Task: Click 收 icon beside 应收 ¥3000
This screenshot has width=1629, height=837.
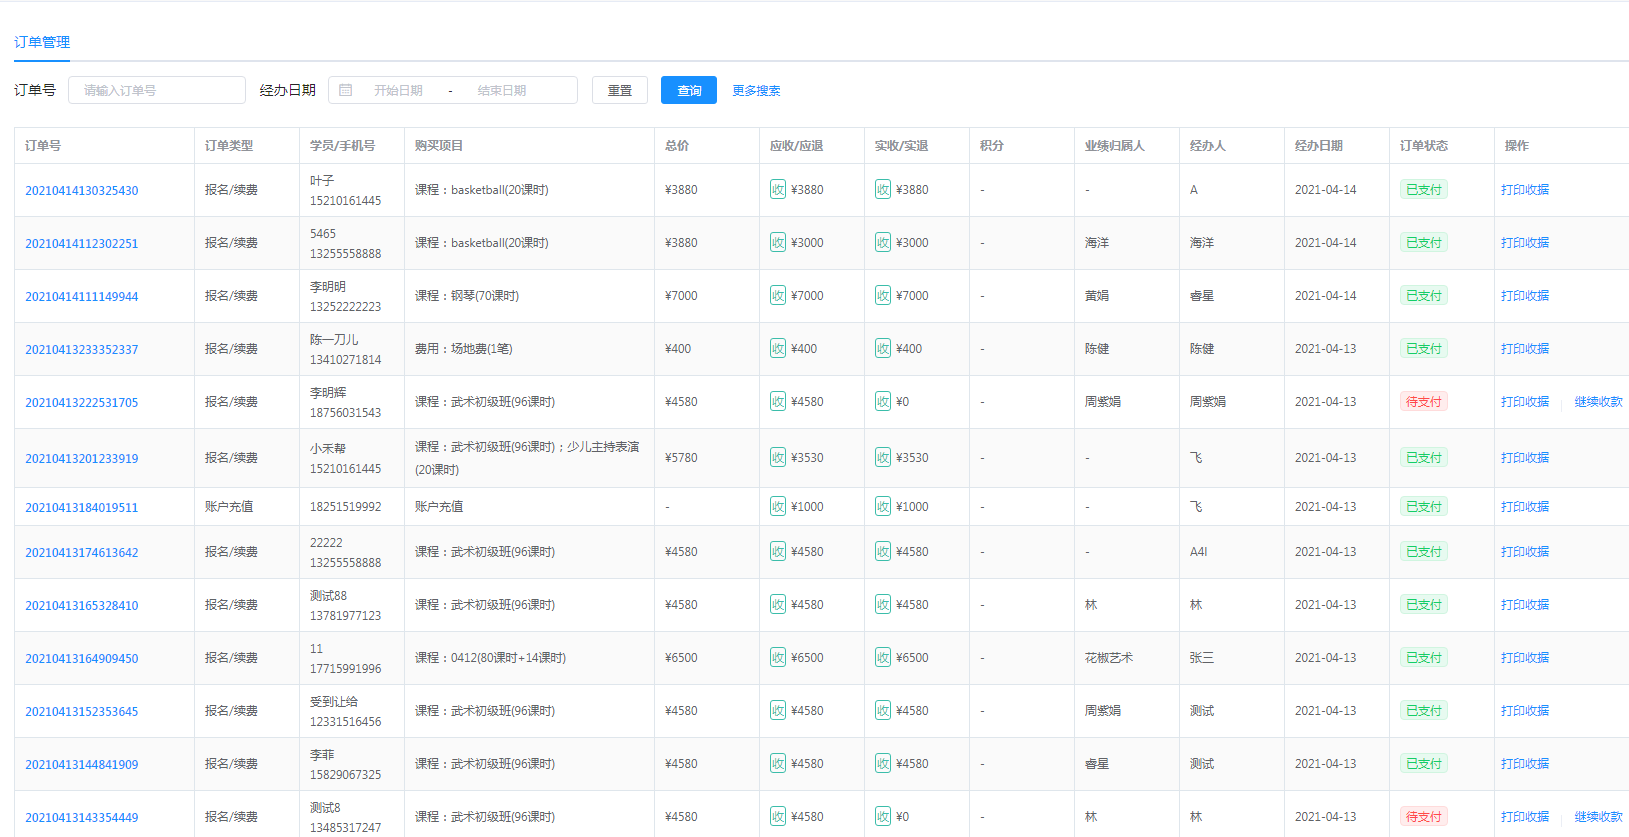Action: click(778, 242)
